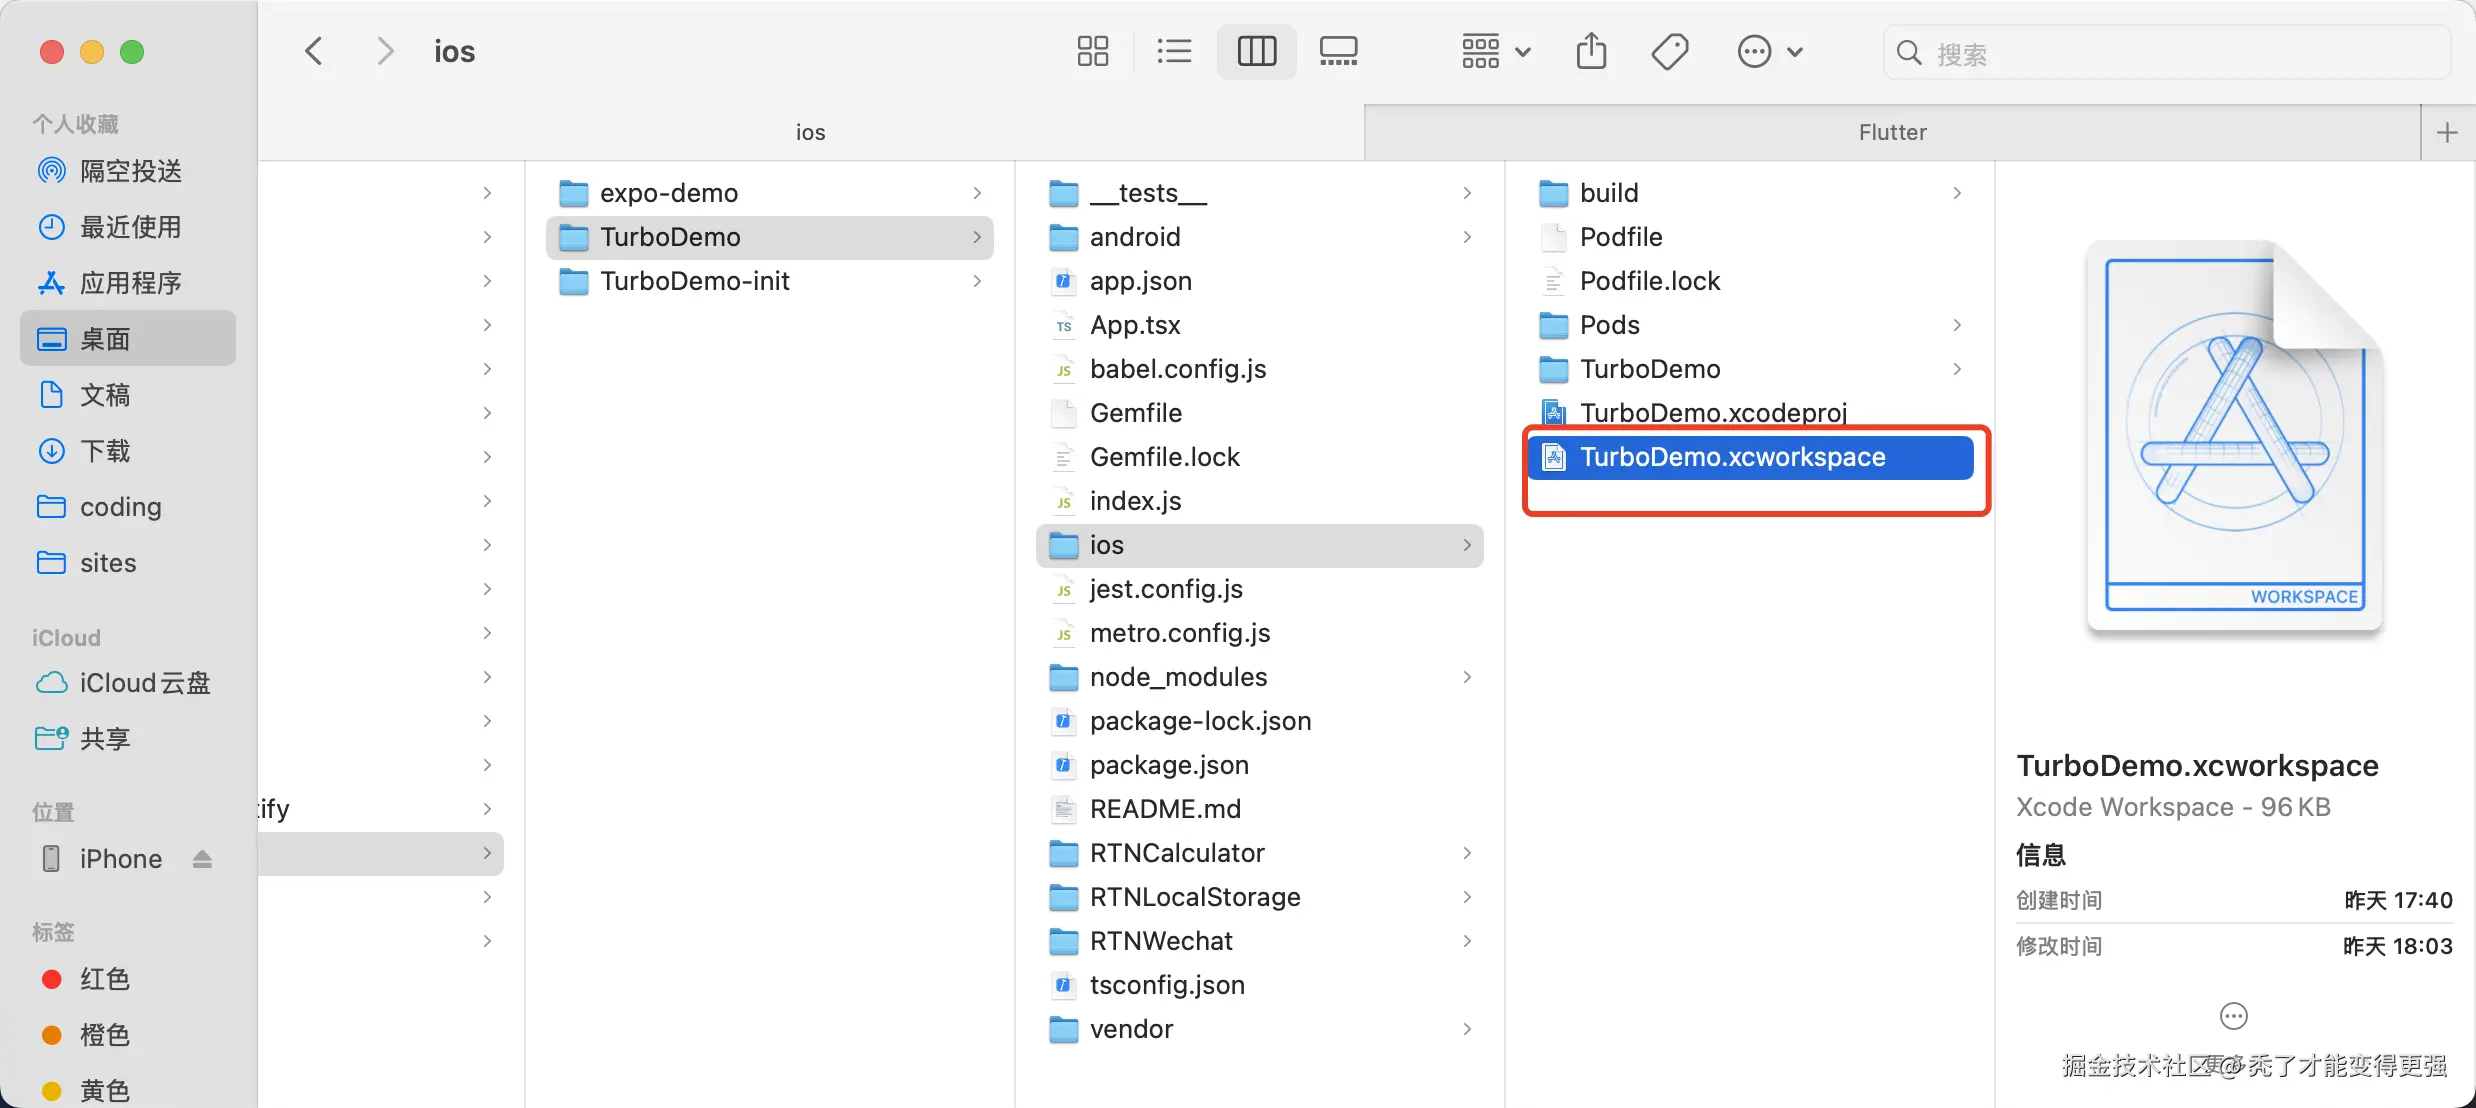Select the ify folder row in first column
This screenshot has width=2476, height=1108.
(381, 809)
